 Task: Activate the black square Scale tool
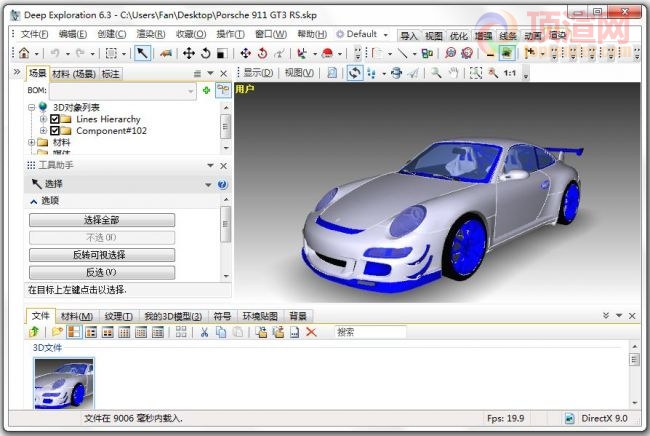[221, 53]
